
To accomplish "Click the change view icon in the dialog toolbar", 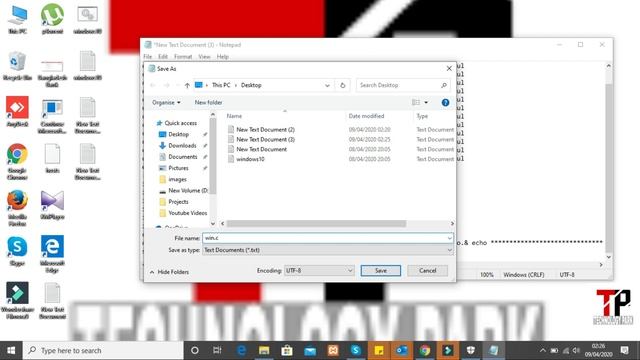I will (416, 102).
